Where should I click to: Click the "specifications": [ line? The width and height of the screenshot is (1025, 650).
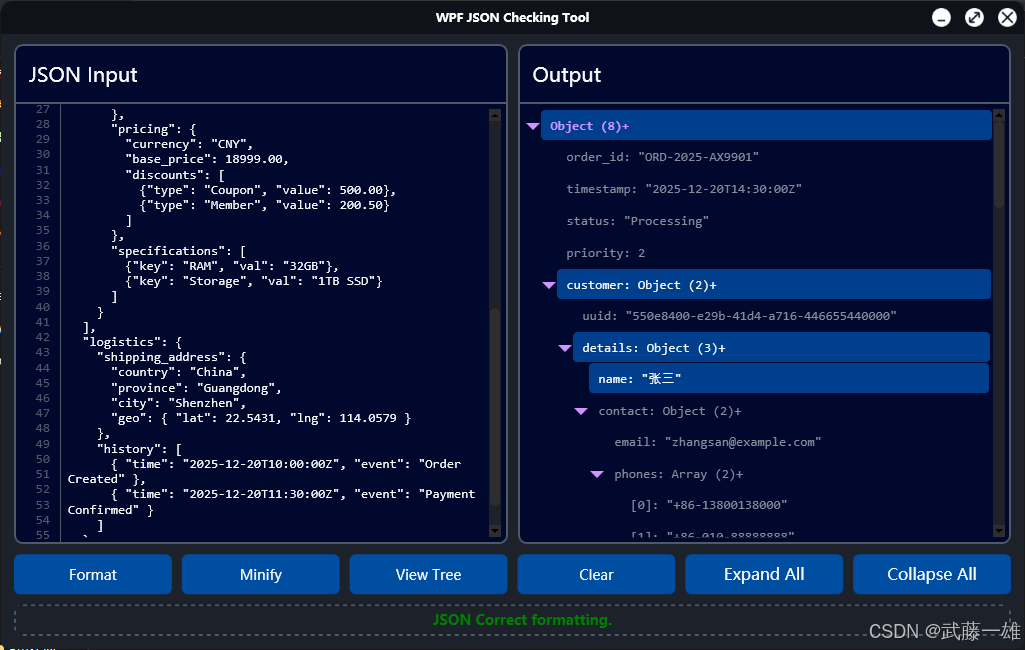(x=178, y=250)
